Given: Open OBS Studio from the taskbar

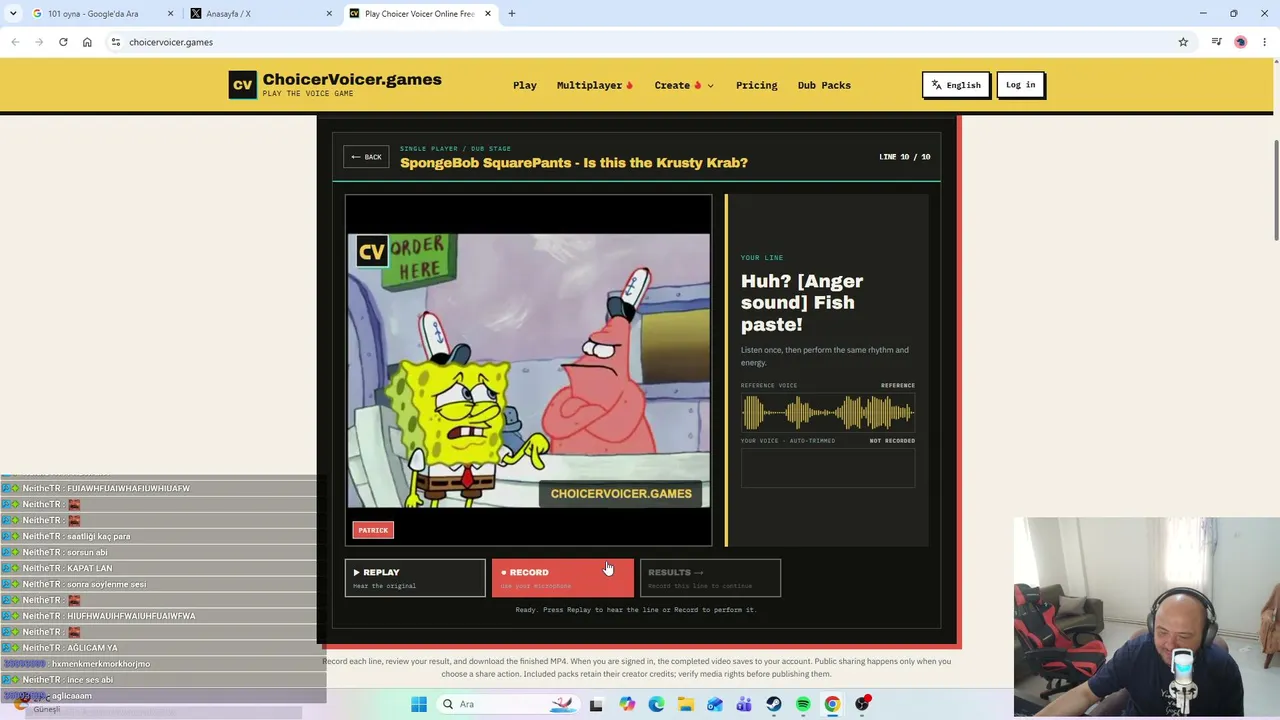Looking at the screenshot, I should tap(862, 704).
